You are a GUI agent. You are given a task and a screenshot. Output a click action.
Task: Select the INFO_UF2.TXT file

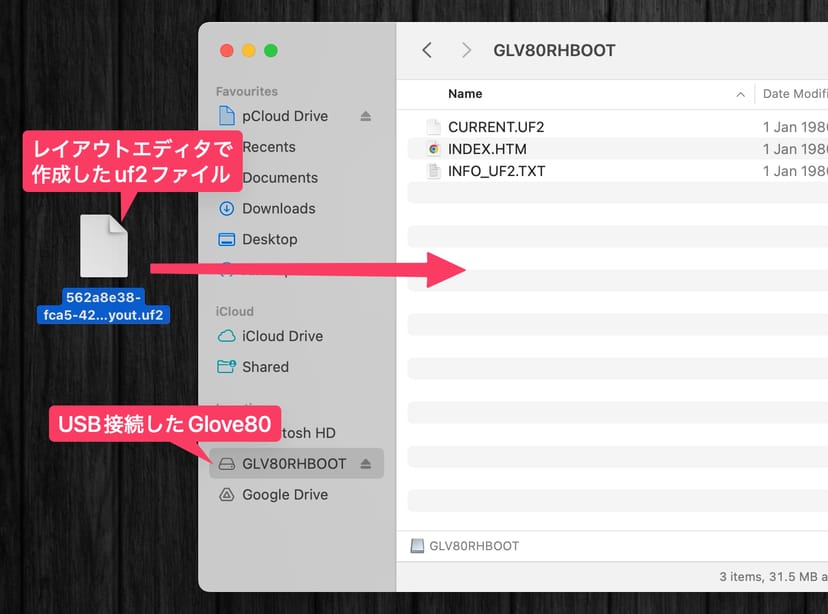496,171
